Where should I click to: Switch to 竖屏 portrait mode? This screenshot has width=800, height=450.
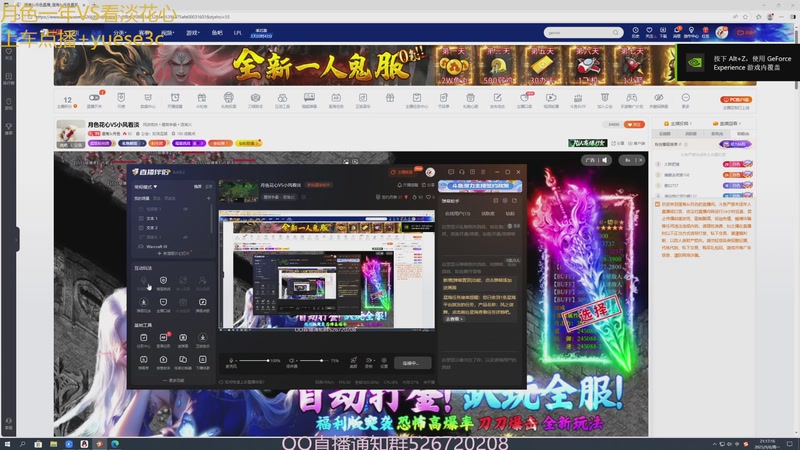click(209, 187)
